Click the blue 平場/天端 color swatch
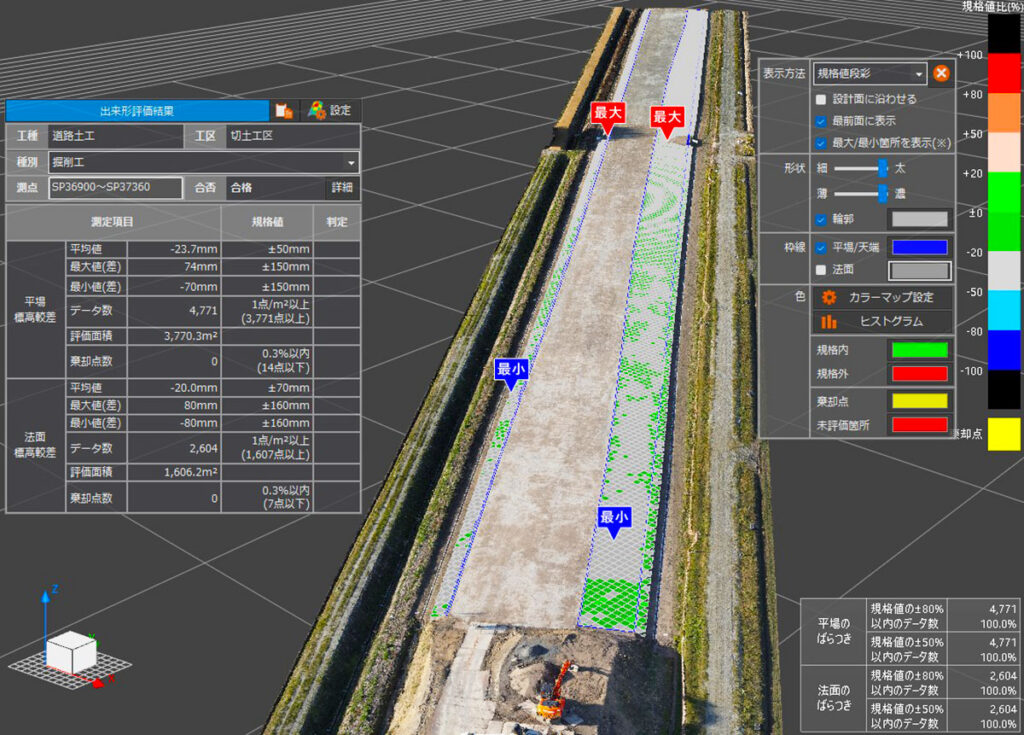The width and height of the screenshot is (1024, 735). [x=919, y=247]
